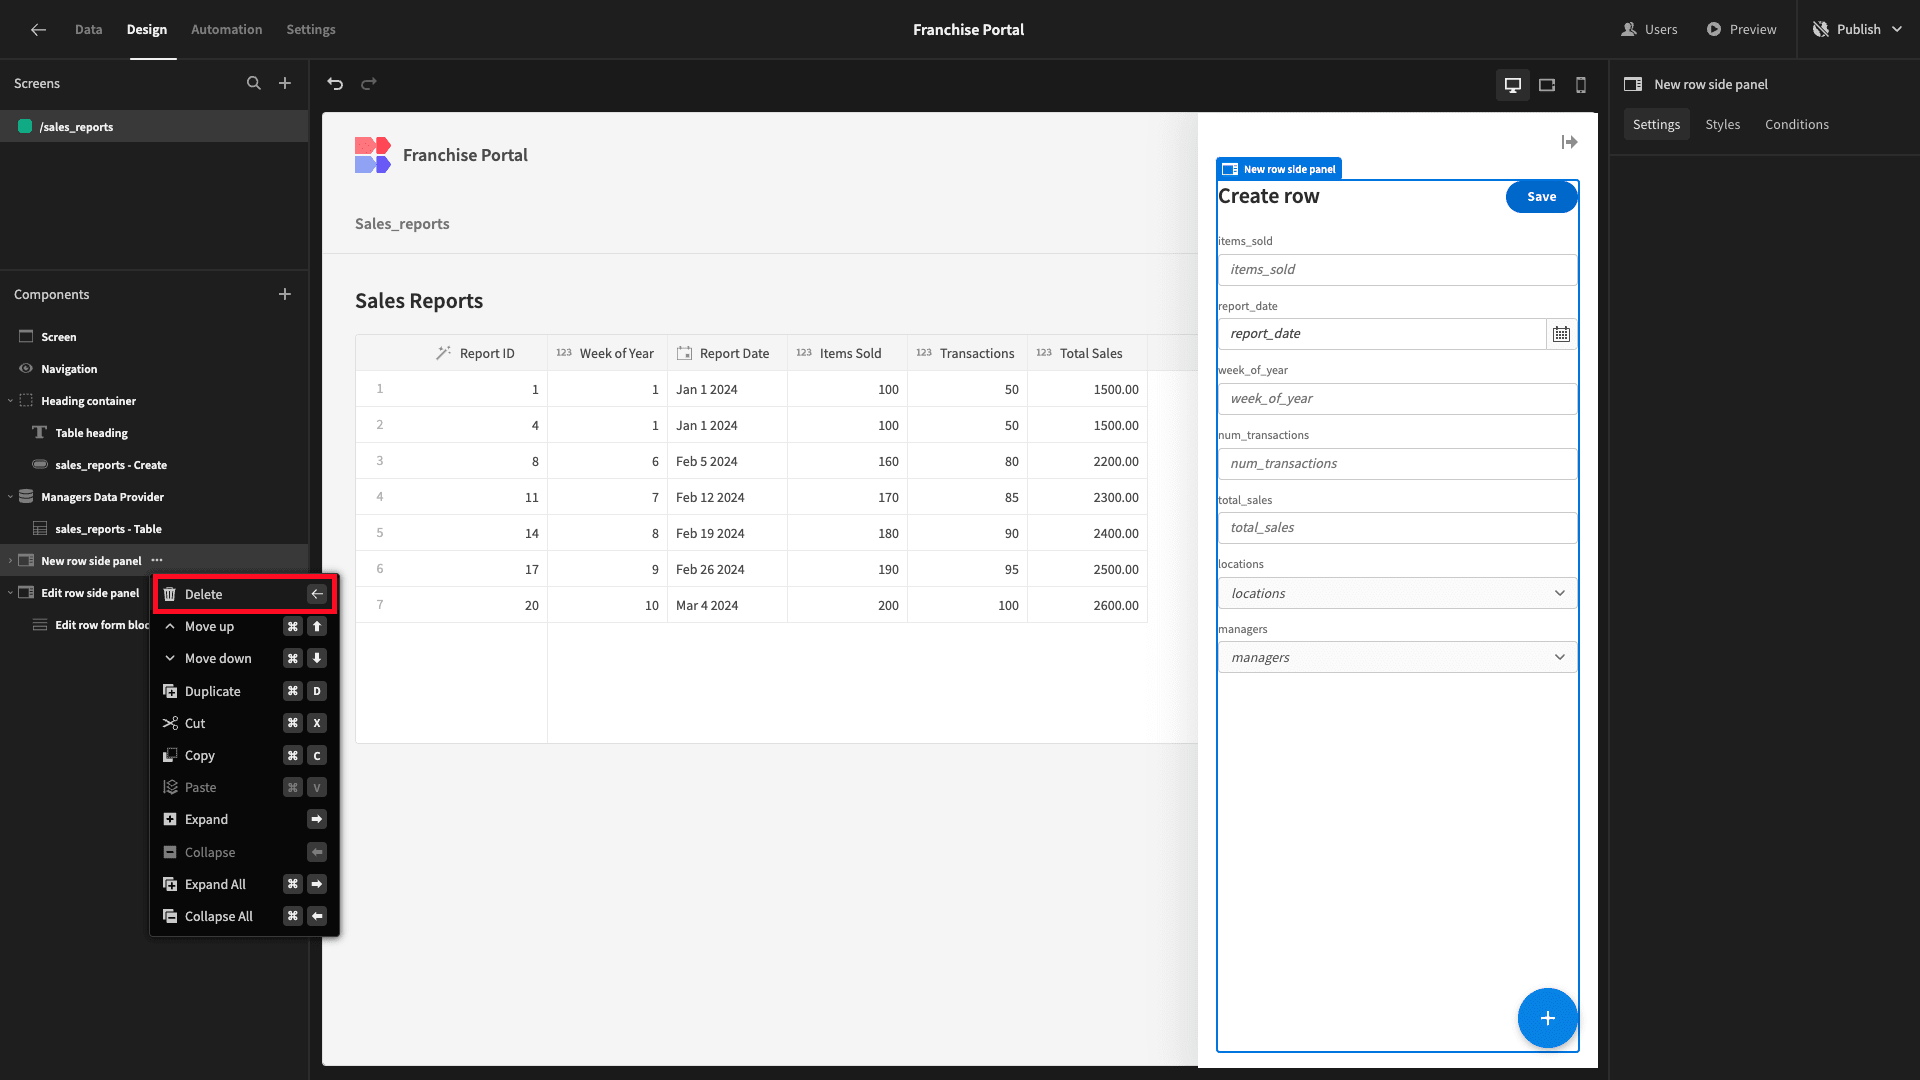
Task: Collapse Managers Data Provider tree item
Action: (x=10, y=497)
